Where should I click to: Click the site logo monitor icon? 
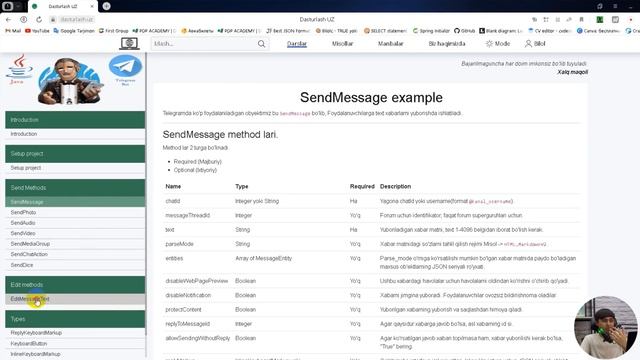tap(129, 43)
